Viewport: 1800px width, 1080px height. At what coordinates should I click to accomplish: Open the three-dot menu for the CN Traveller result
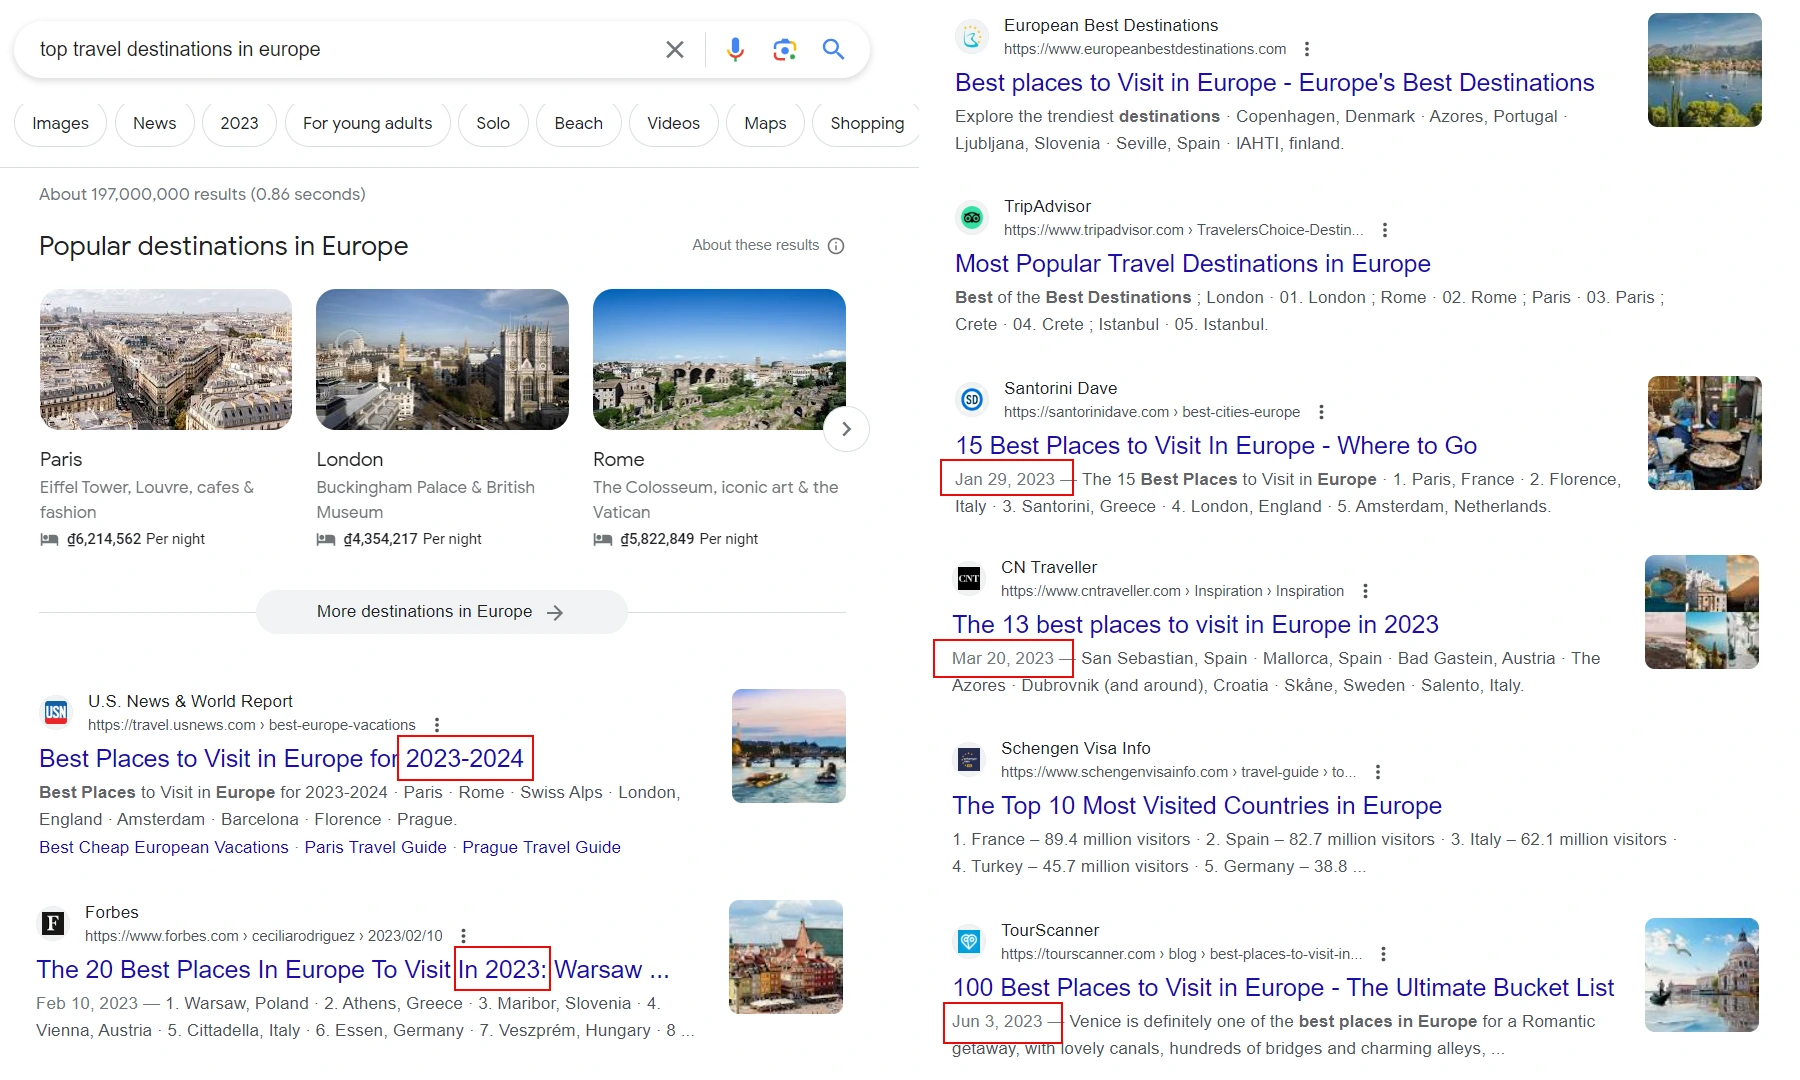tap(1365, 591)
